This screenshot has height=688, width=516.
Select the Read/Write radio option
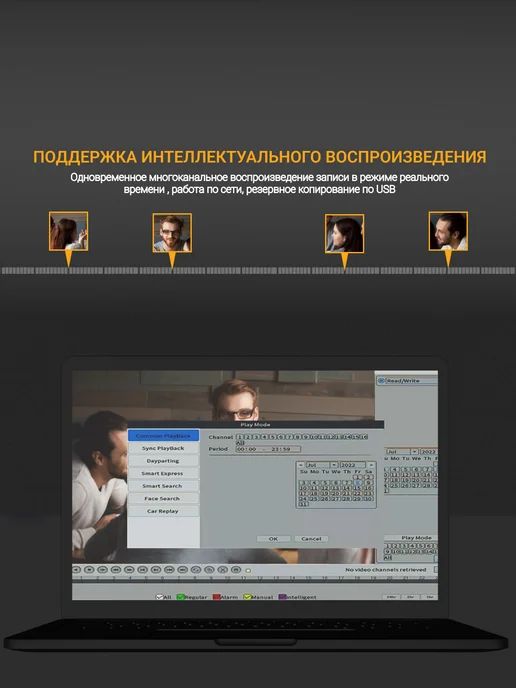[381, 381]
